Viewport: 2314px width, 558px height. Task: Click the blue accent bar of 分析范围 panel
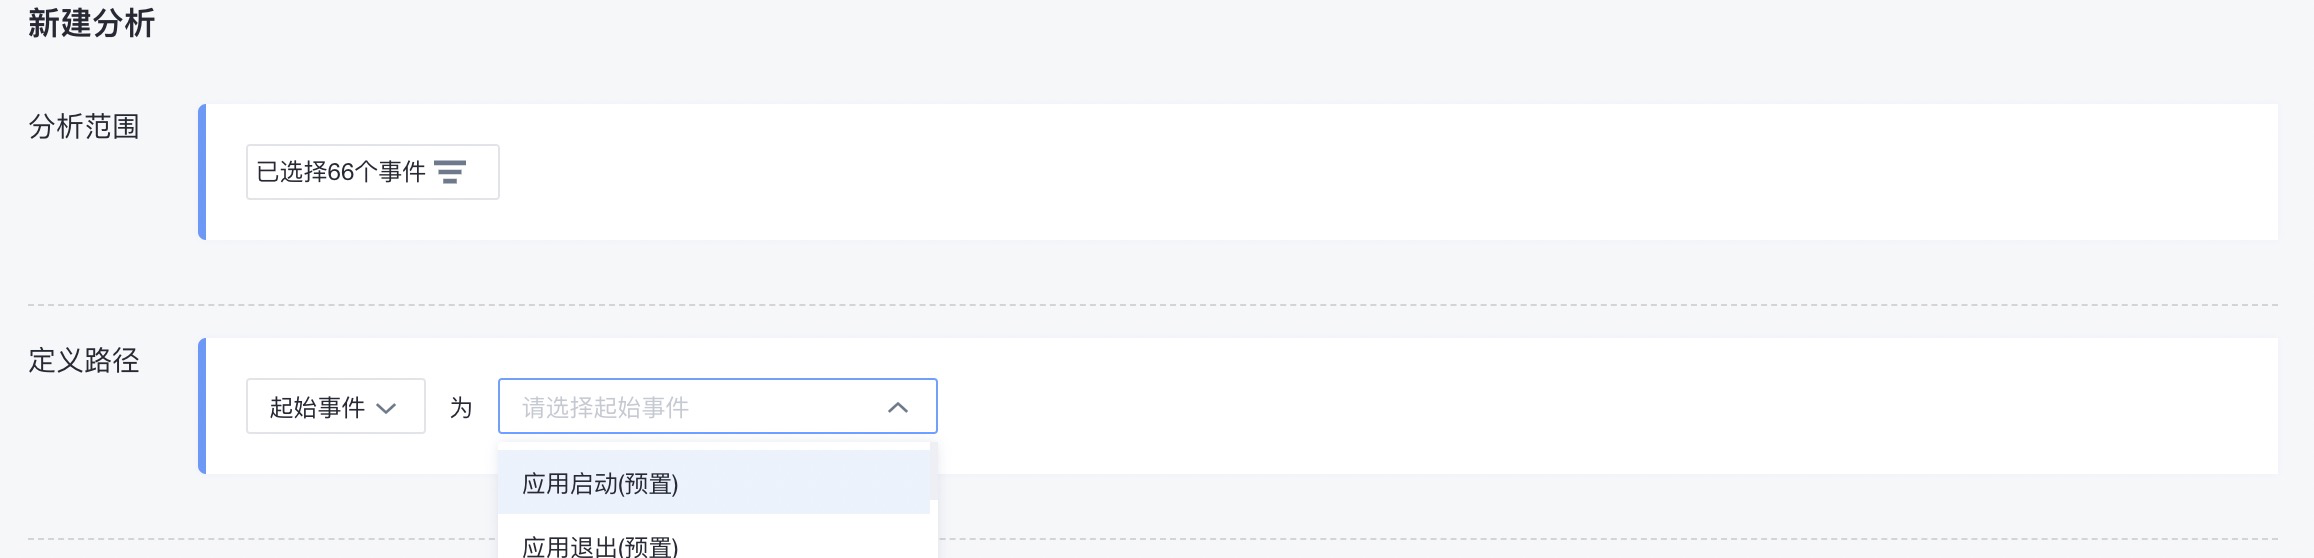point(202,172)
